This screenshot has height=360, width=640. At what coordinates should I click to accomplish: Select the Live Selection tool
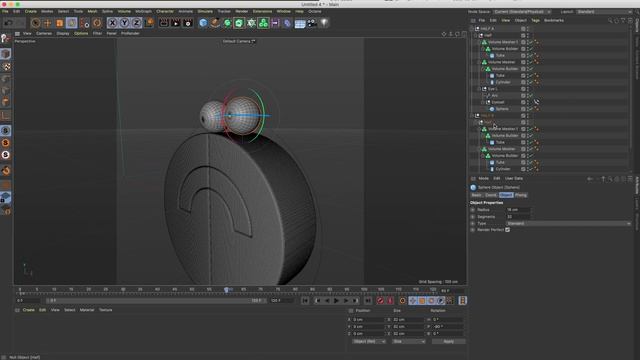tap(35, 23)
